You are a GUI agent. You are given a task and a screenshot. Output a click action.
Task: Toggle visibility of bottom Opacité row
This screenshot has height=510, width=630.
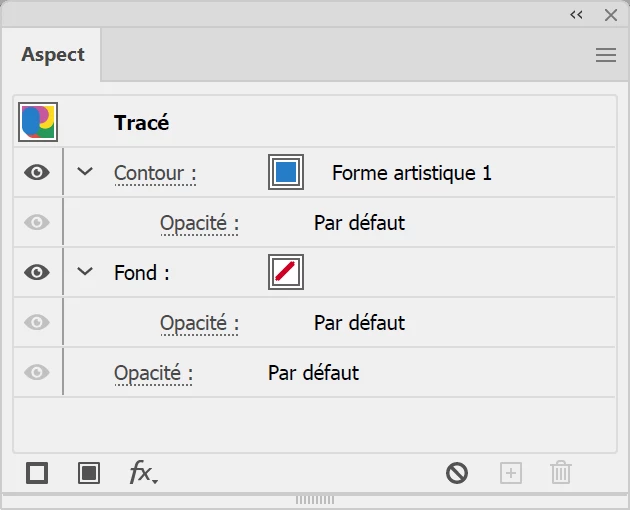click(37, 372)
